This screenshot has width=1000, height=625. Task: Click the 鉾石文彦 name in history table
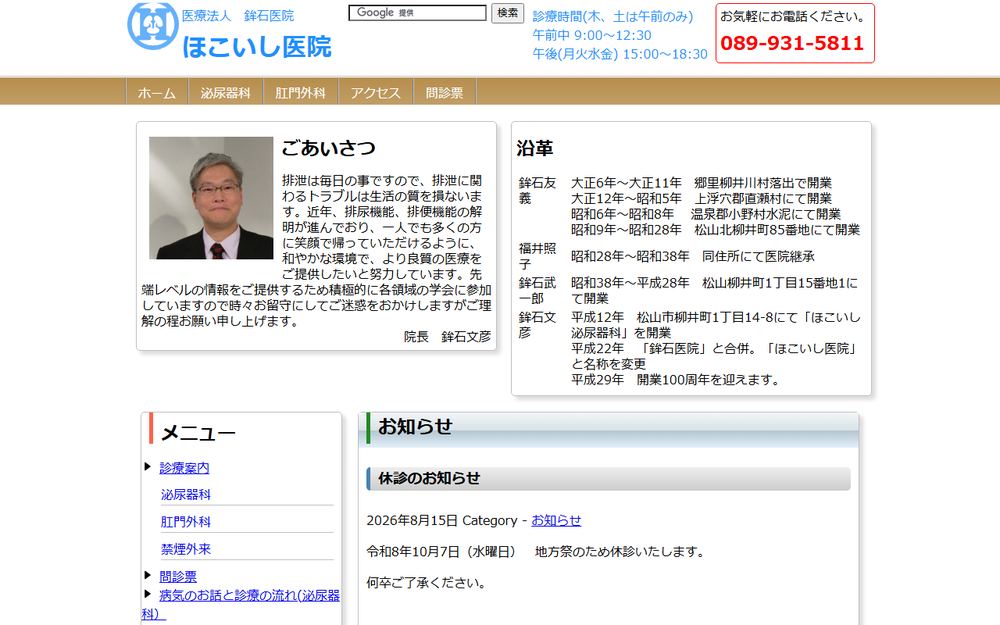(x=537, y=325)
